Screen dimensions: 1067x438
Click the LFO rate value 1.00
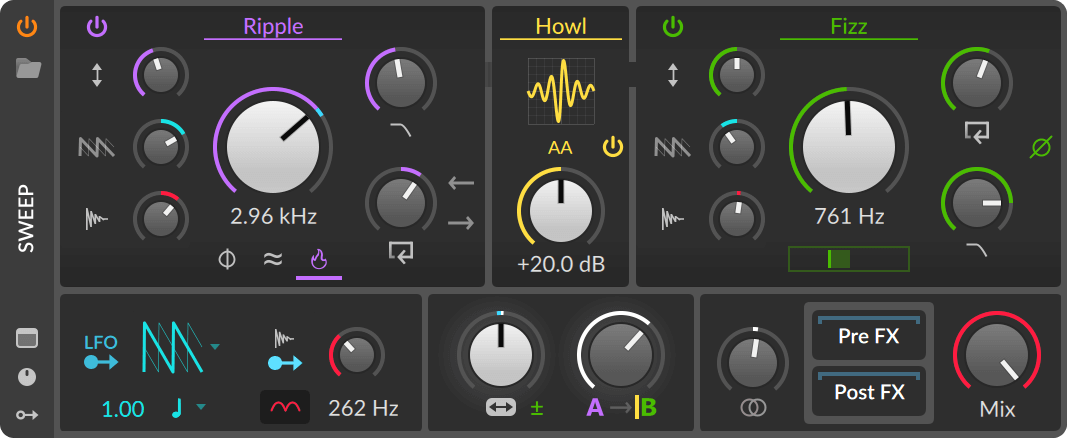pos(123,408)
